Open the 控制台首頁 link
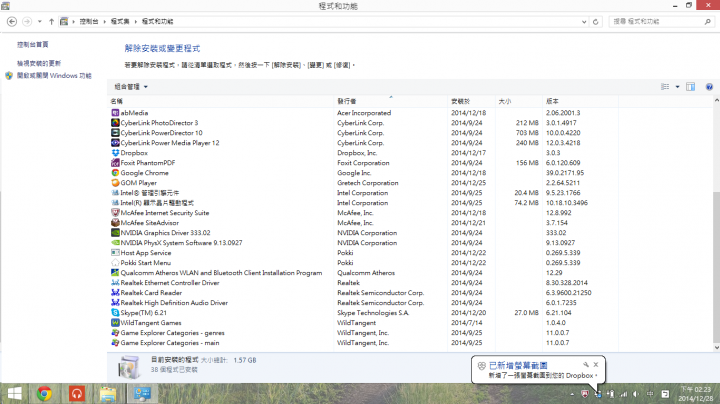Viewport: 720px width, 404px height. point(33,45)
